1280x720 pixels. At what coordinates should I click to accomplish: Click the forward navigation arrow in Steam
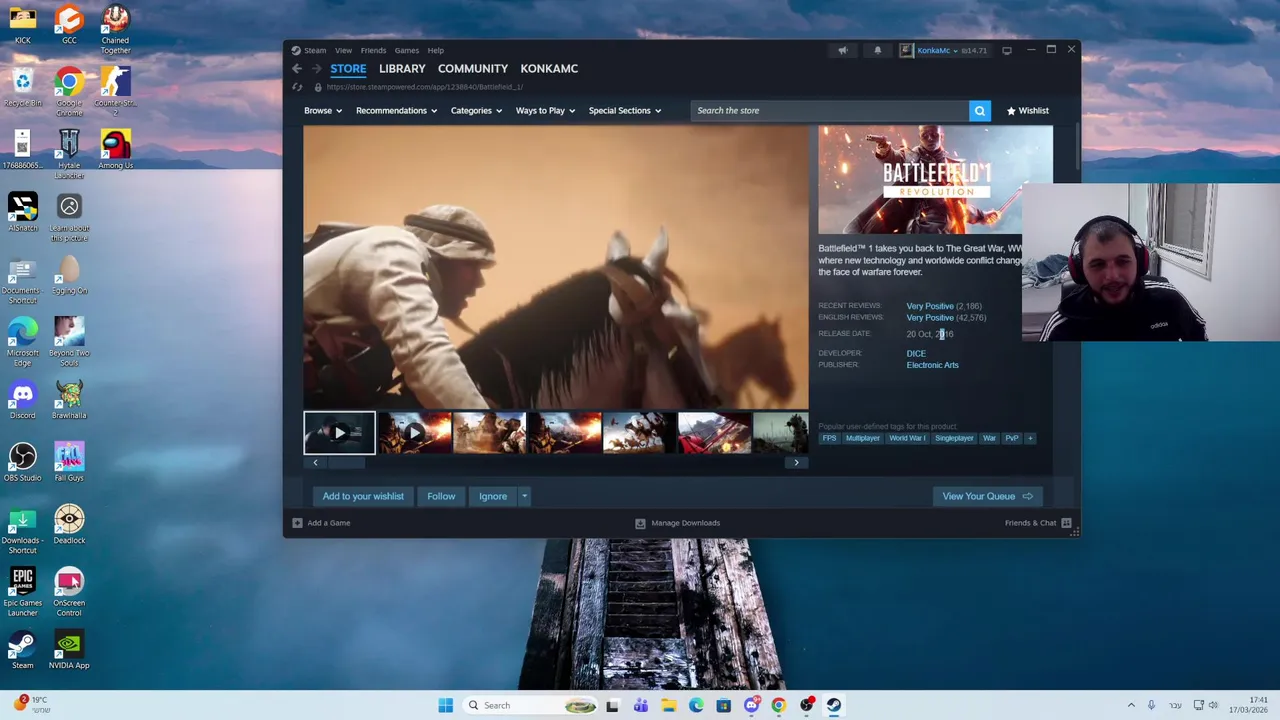point(317,69)
